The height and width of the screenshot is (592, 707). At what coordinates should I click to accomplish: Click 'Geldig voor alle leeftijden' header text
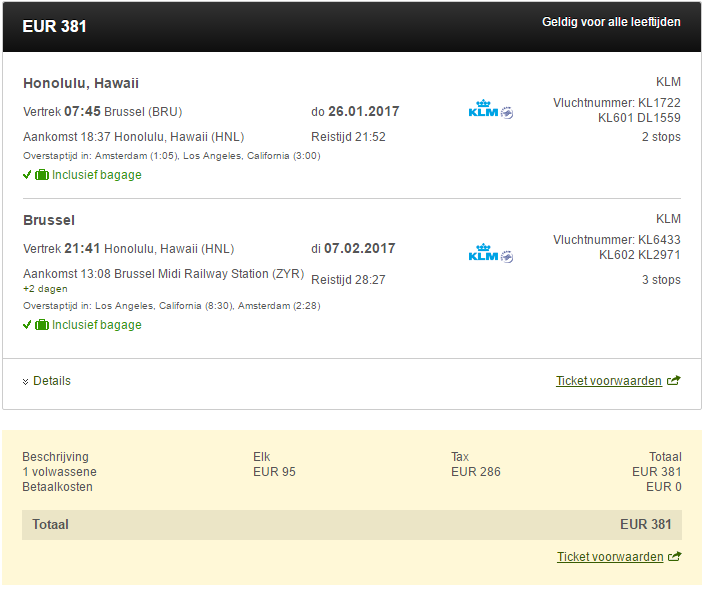click(611, 22)
